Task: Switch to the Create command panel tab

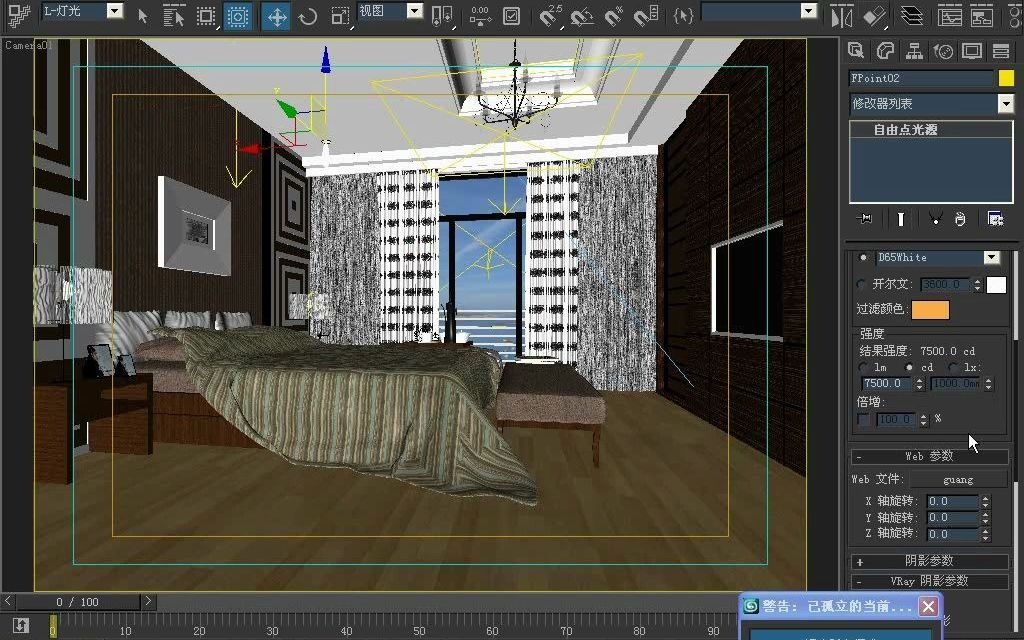Action: (857, 50)
